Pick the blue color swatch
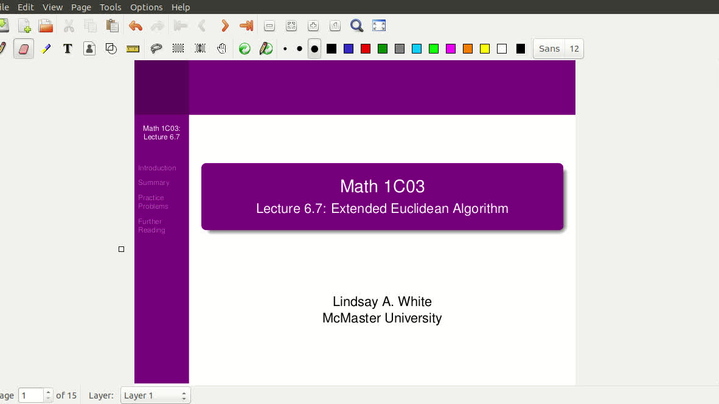Viewport: 719px width, 404px height. tap(348, 49)
